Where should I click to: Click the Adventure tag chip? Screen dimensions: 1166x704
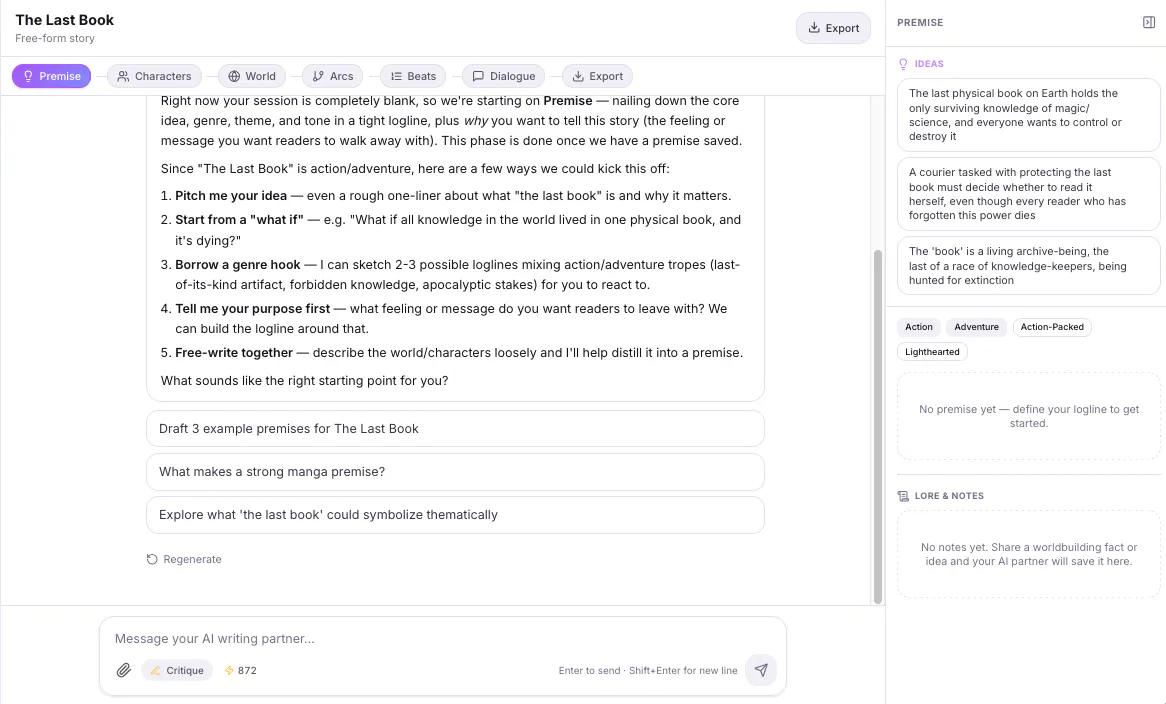coord(976,327)
